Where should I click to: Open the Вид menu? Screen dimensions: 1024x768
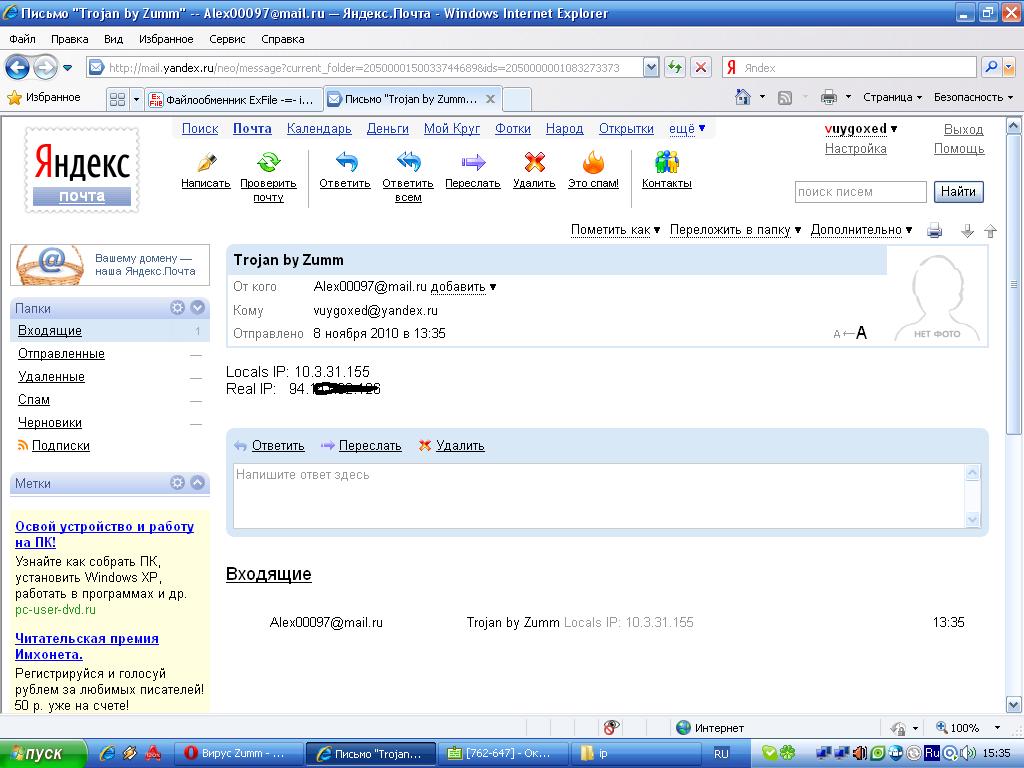[113, 39]
